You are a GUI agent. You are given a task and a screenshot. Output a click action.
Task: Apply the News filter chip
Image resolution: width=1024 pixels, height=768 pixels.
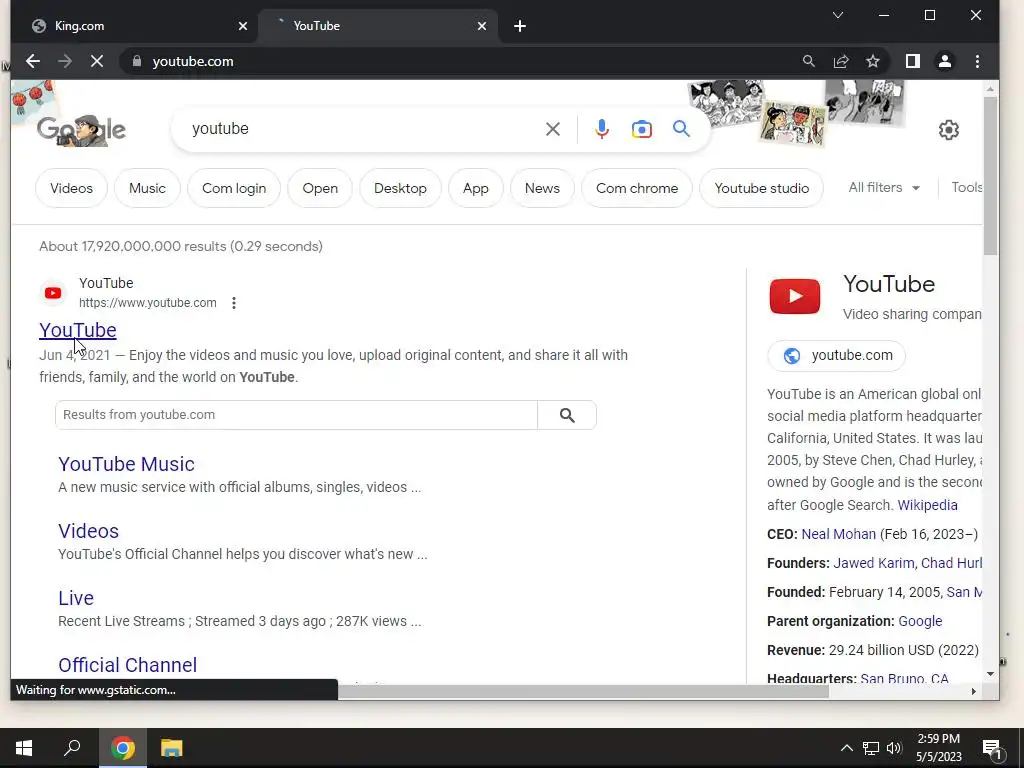542,188
